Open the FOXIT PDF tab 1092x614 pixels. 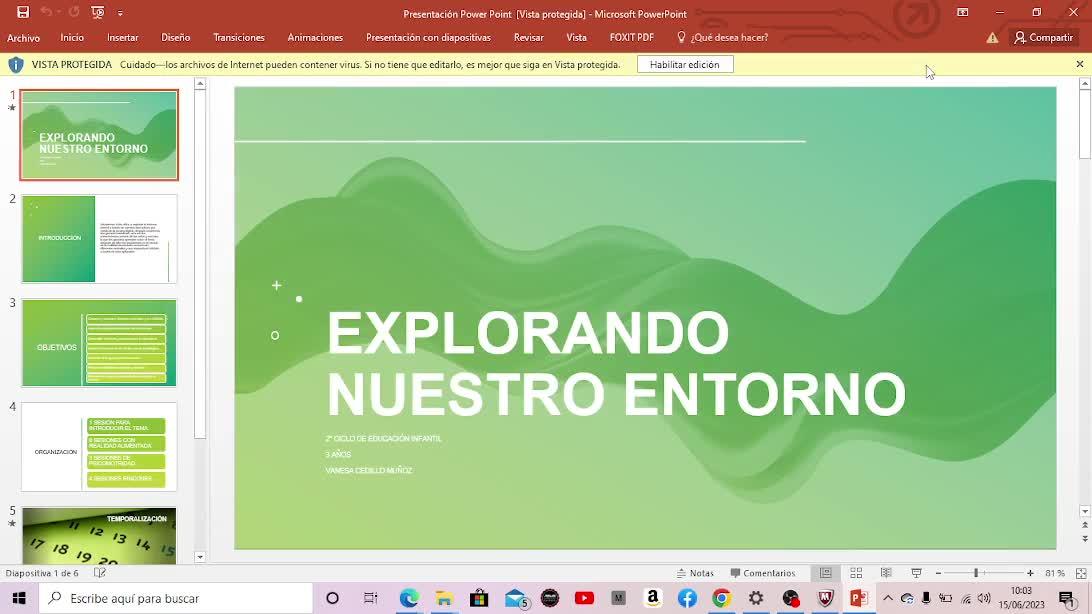[632, 38]
